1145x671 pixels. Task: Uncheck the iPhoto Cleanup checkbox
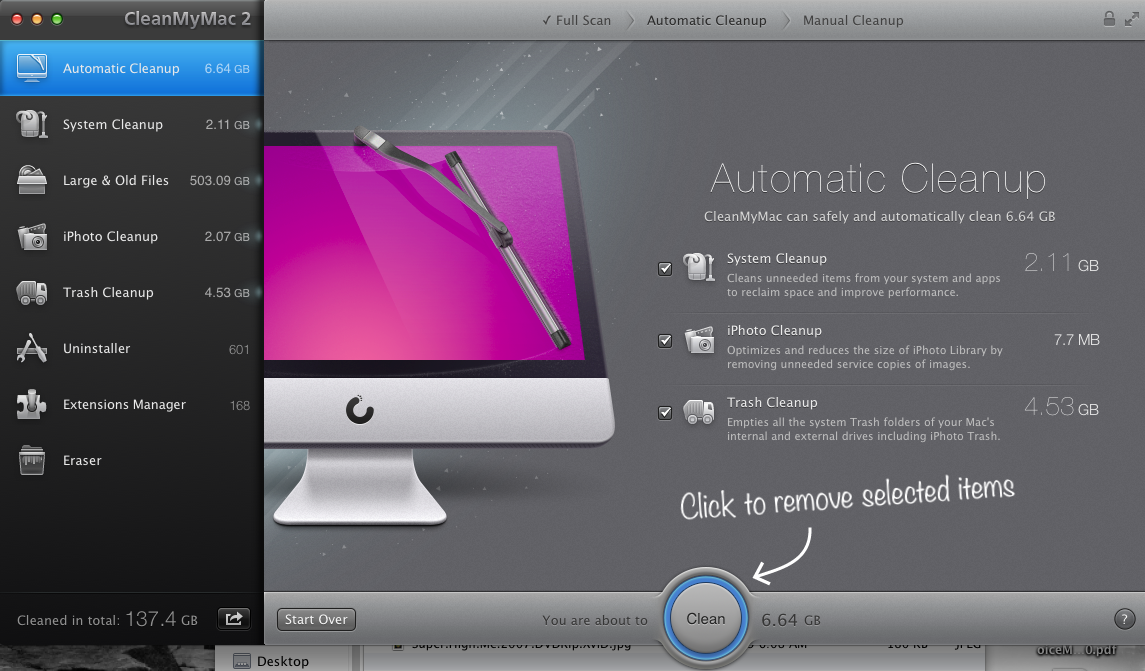click(665, 340)
